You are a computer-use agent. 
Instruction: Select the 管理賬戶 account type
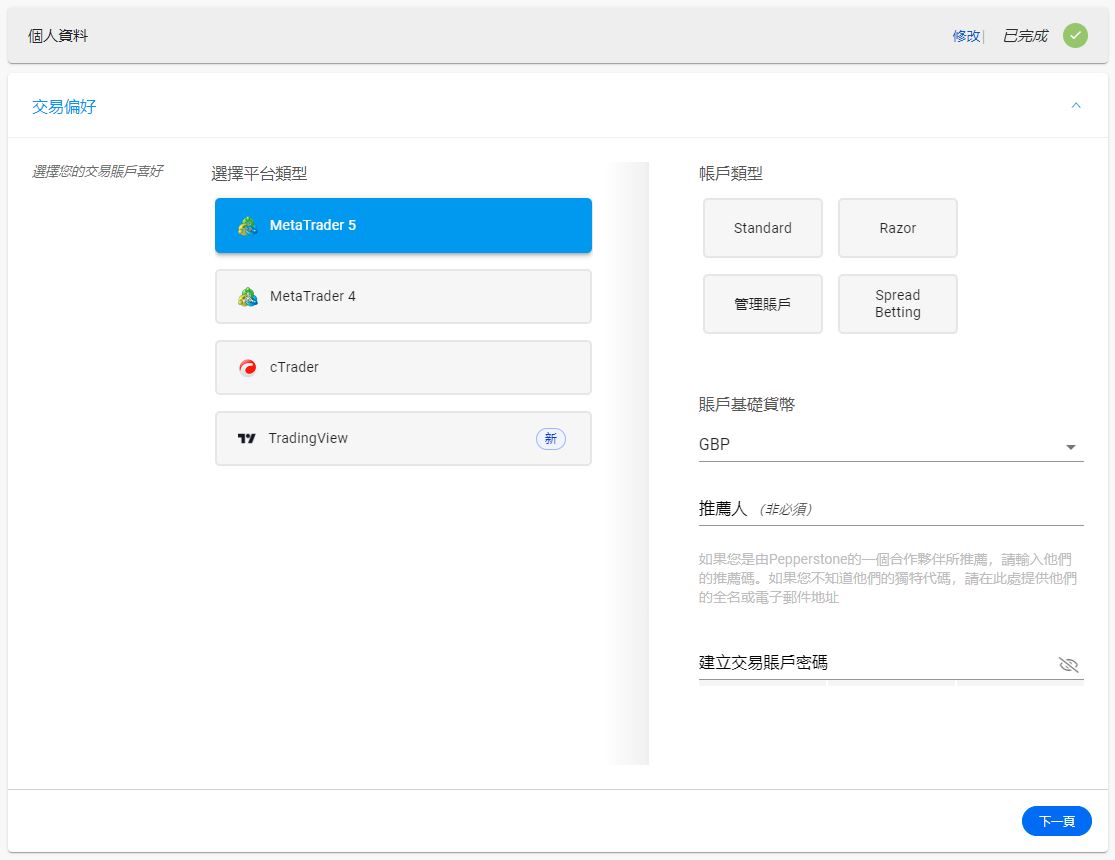tap(762, 304)
